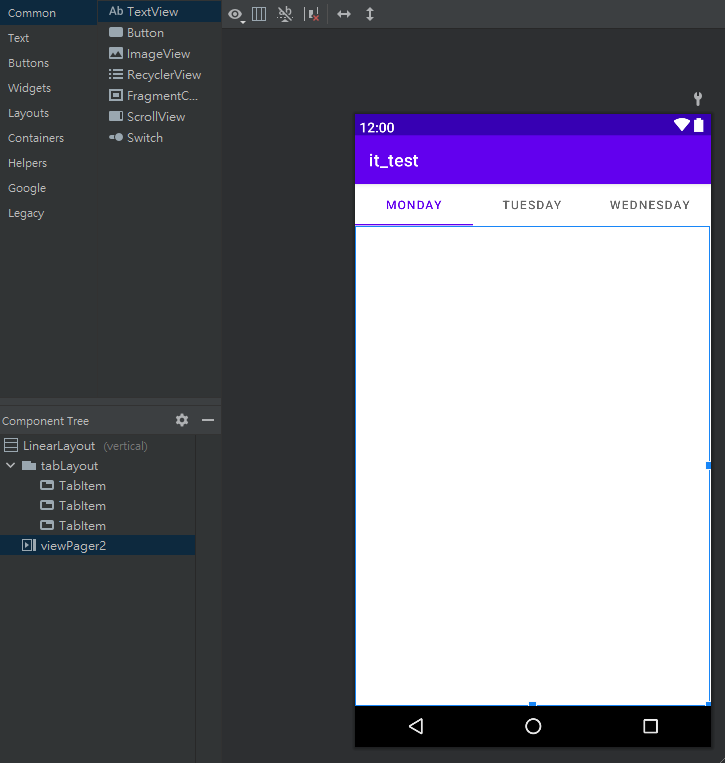The height and width of the screenshot is (763, 725).
Task: Select the Containers palette category
Action: pos(49,138)
